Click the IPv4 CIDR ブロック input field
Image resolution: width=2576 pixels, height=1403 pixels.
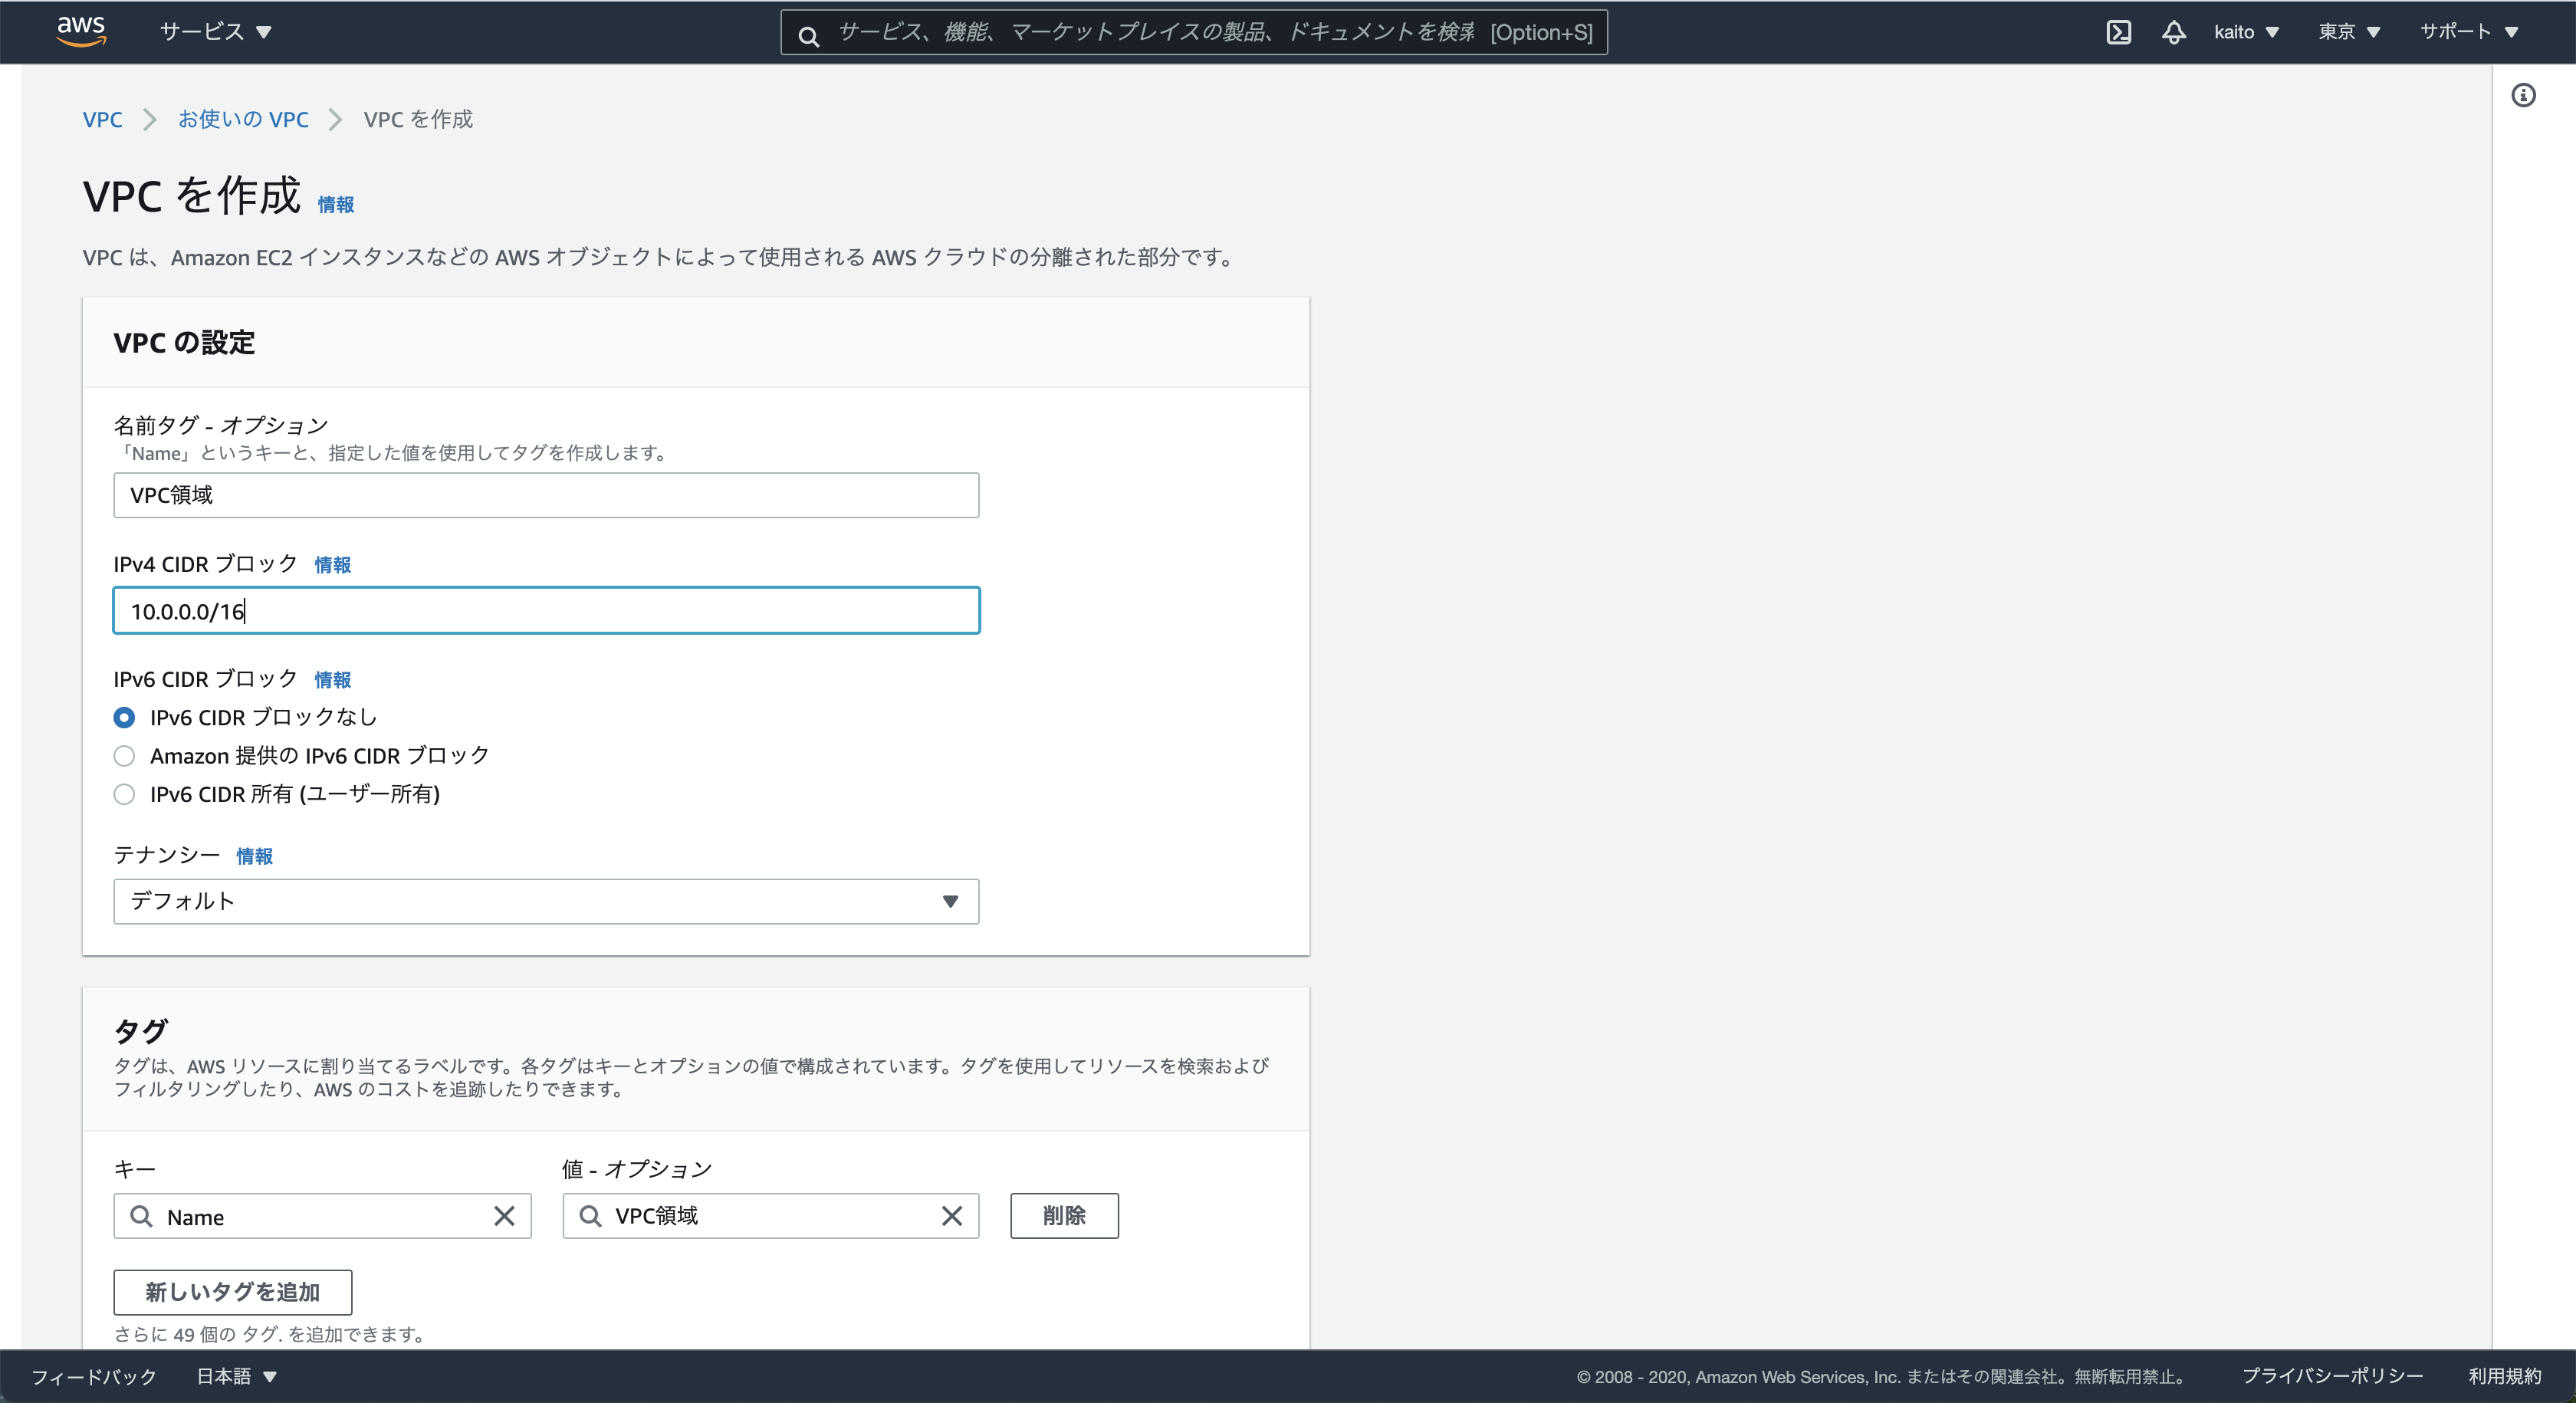[x=546, y=611]
